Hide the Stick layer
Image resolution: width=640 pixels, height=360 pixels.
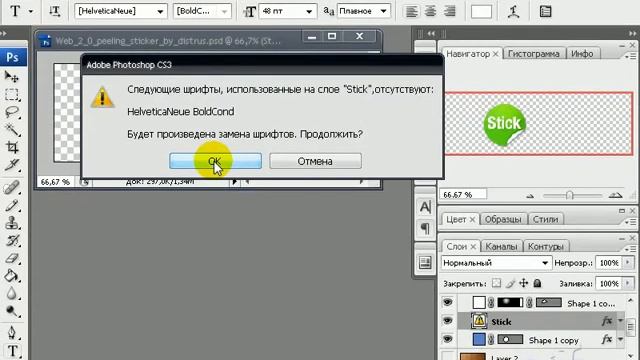448,321
